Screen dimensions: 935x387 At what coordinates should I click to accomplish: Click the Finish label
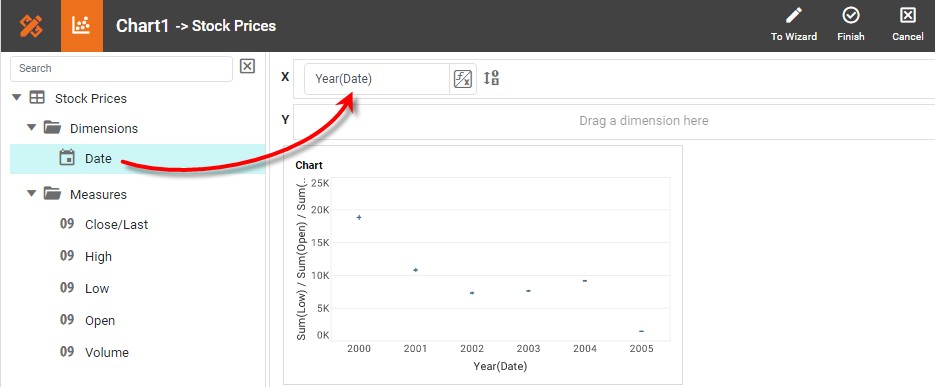(x=851, y=36)
